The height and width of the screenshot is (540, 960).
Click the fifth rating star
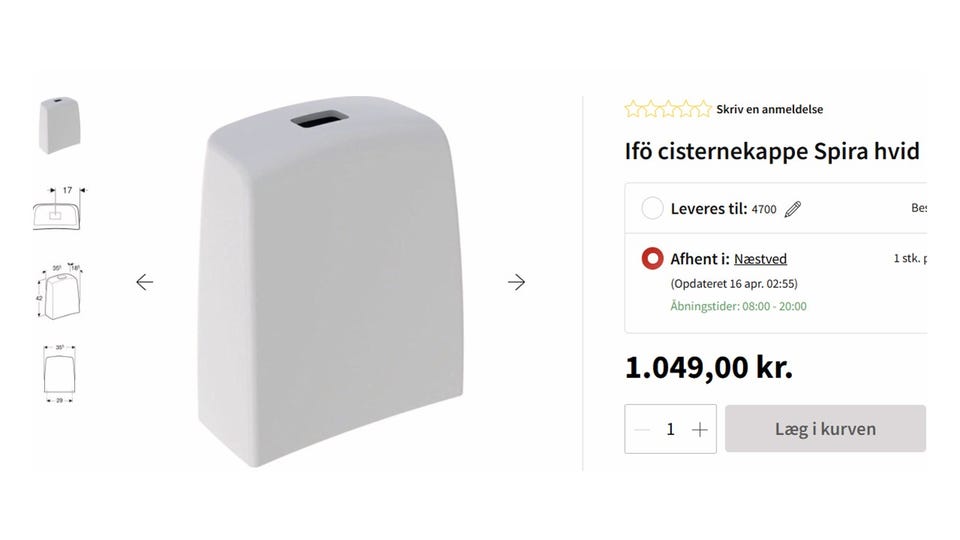703,109
